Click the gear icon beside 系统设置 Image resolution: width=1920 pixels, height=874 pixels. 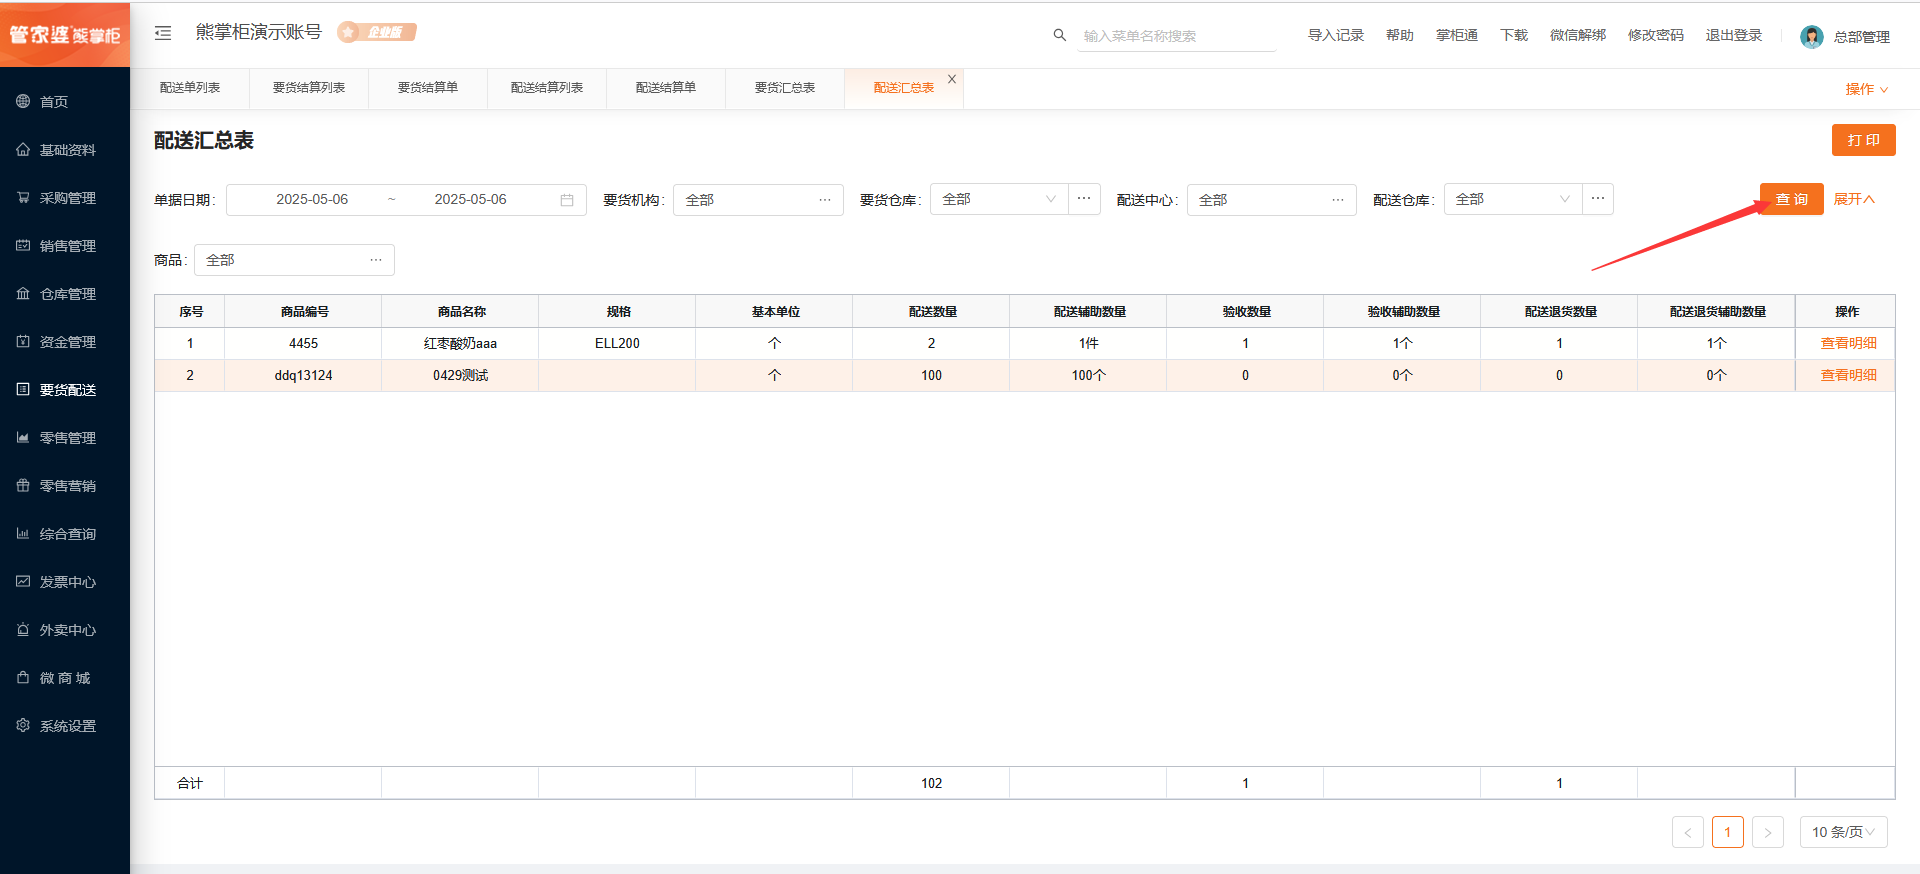click(23, 725)
